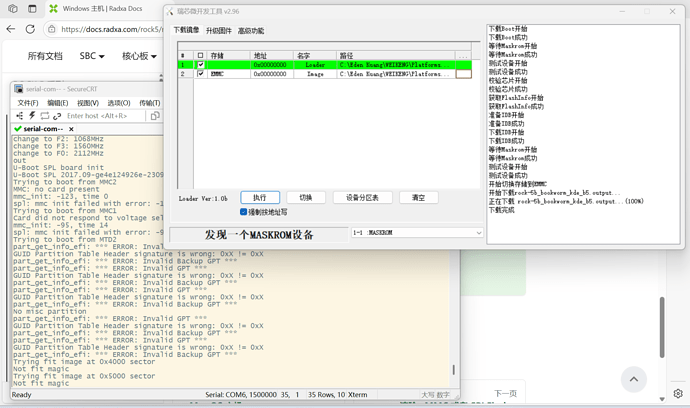The width and height of the screenshot is (690, 408).
Task: Click Connect icon in SecureCRT toolbar
Action: click(x=20, y=116)
